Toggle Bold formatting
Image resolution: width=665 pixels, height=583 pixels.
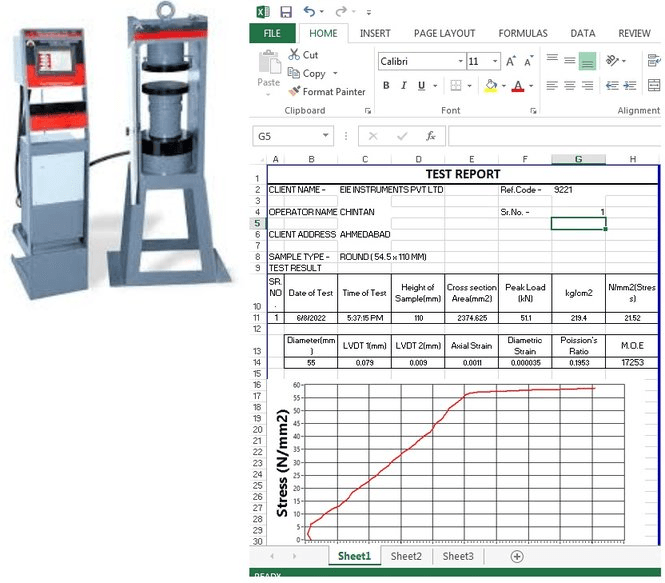[x=386, y=86]
